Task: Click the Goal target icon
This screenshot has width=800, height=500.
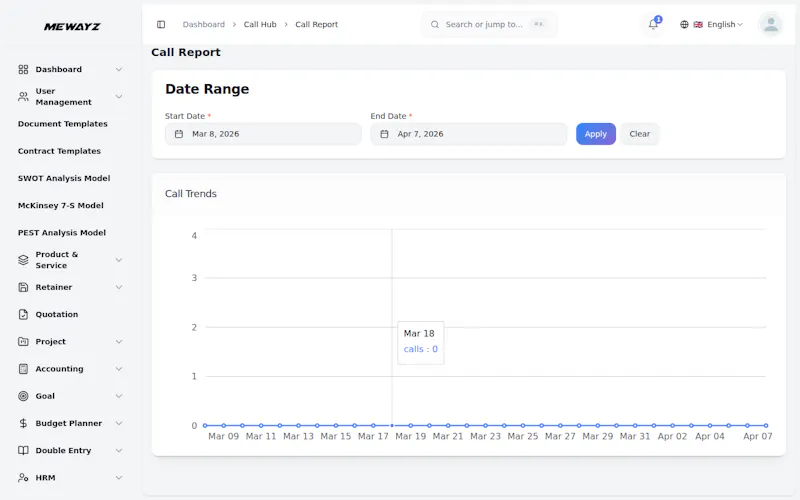Action: pos(23,396)
